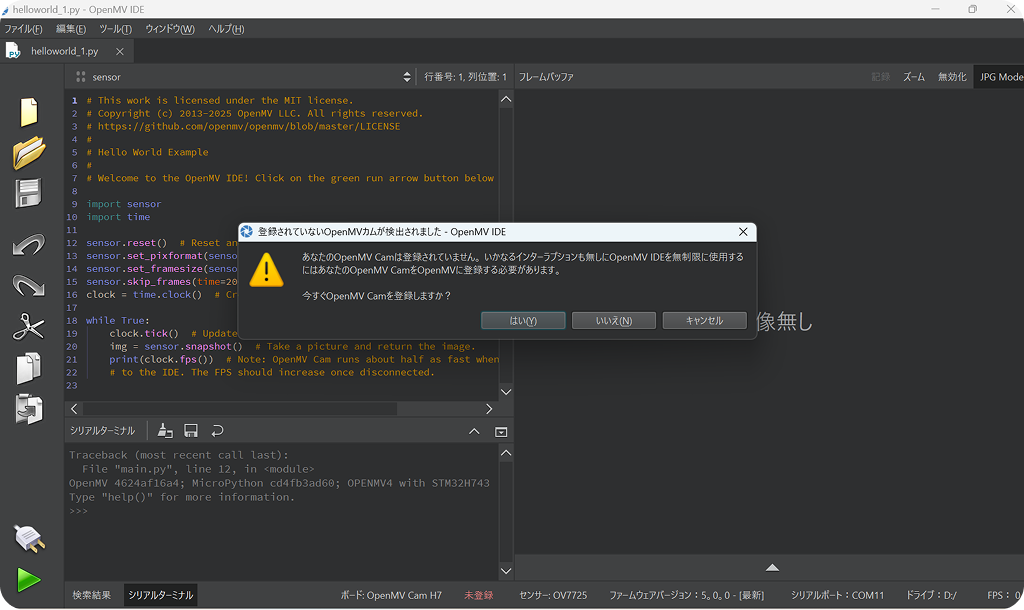The width and height of the screenshot is (1024, 610).
Task: Click the Undo arrow icon
Action: [x=29, y=245]
